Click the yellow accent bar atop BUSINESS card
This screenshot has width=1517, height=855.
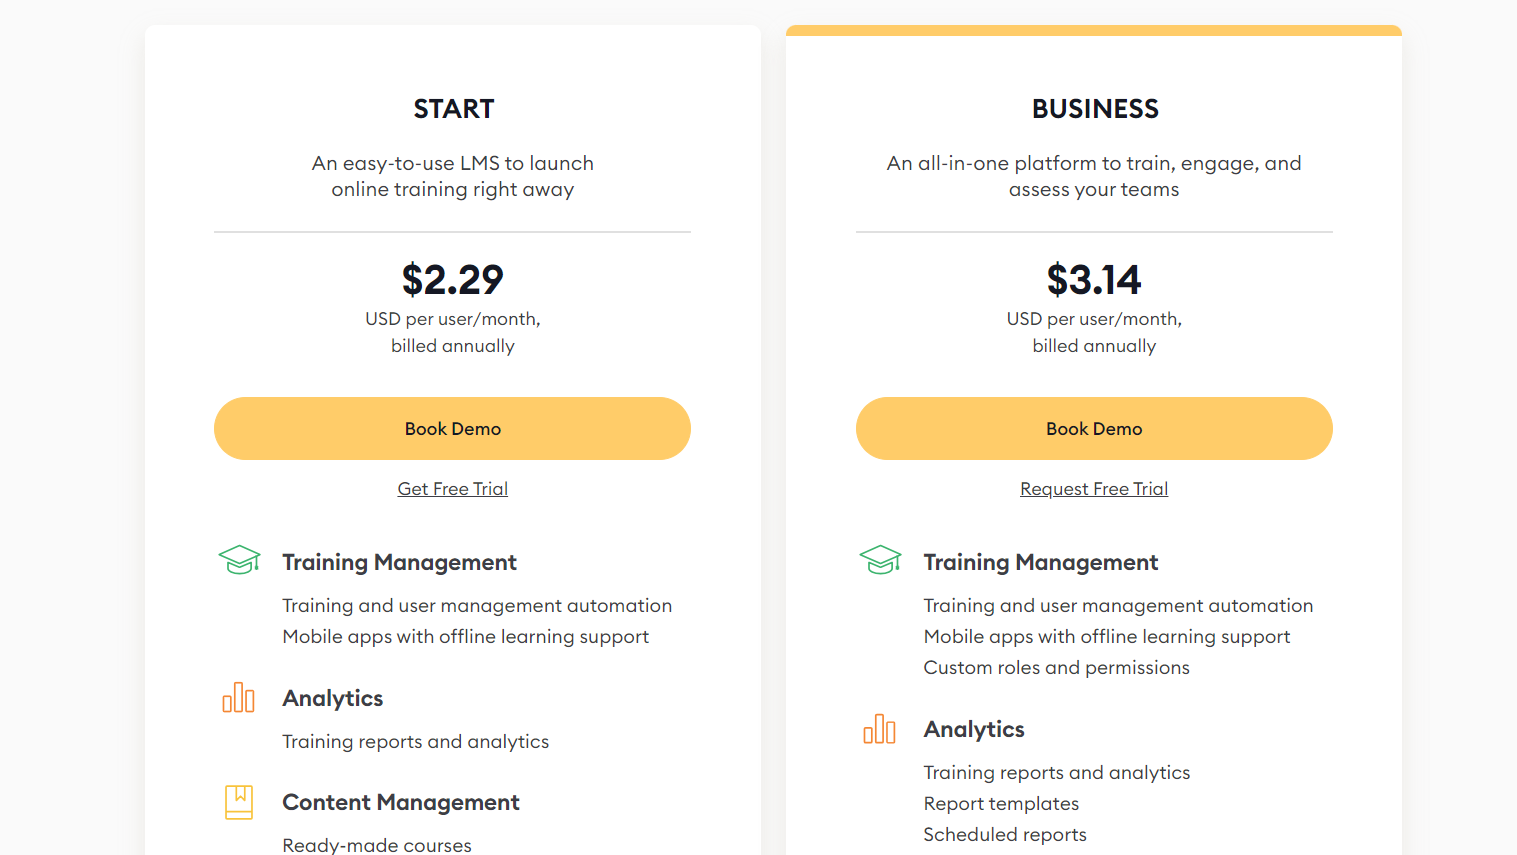tap(1094, 30)
